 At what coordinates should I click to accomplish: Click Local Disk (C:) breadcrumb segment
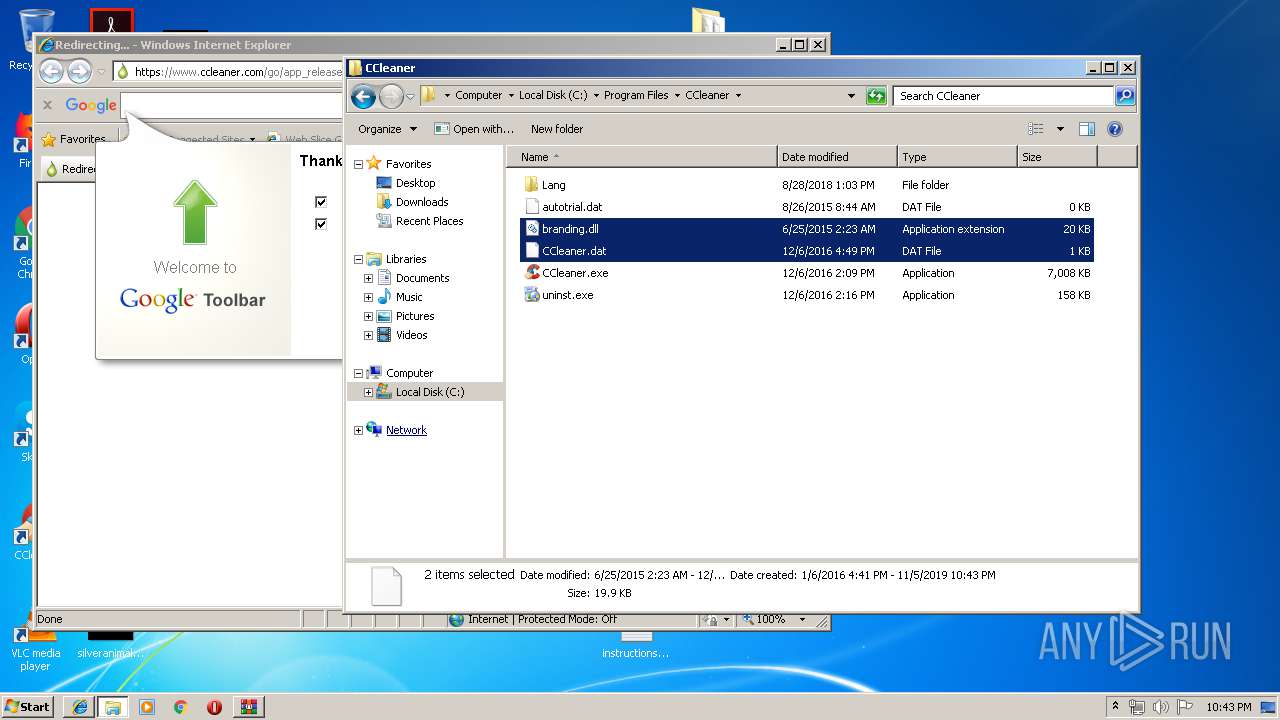tap(553, 96)
